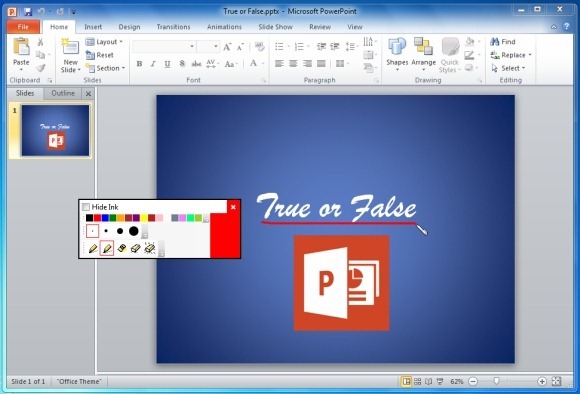Image resolution: width=580 pixels, height=394 pixels.
Task: Click the Decrease List Level icon
Action: (321, 46)
